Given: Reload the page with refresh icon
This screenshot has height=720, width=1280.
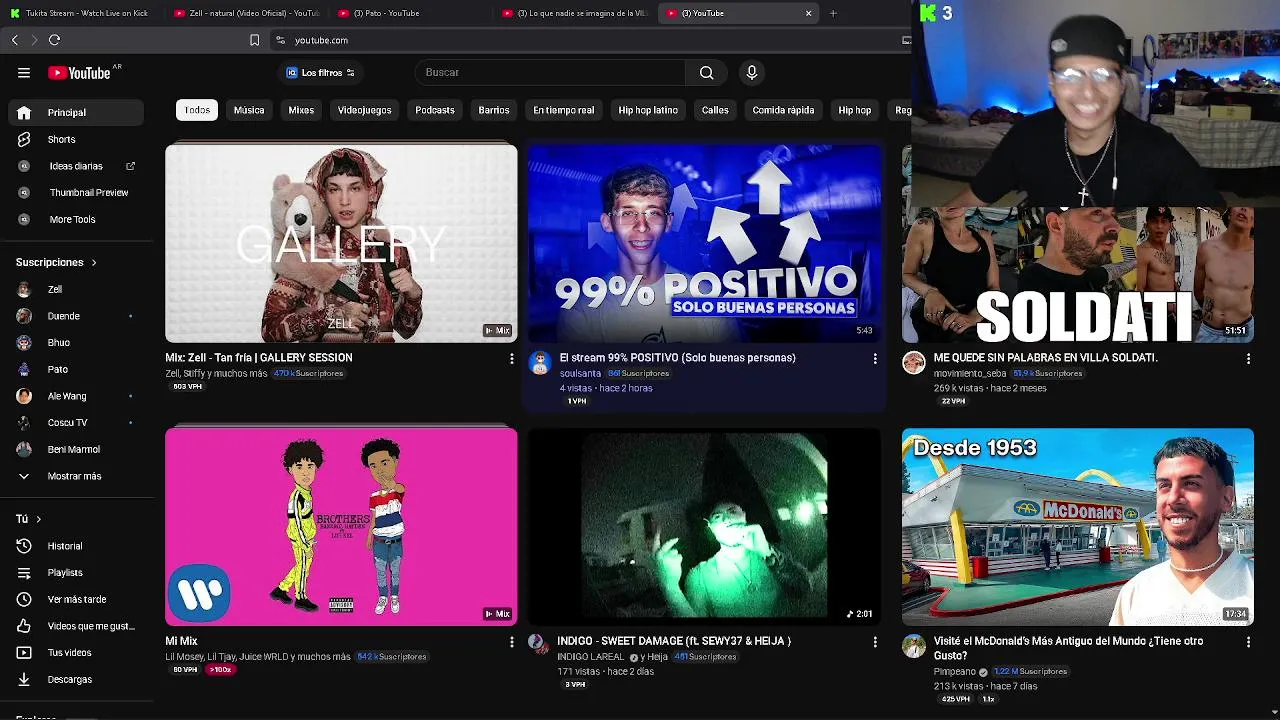Looking at the screenshot, I should coord(54,40).
